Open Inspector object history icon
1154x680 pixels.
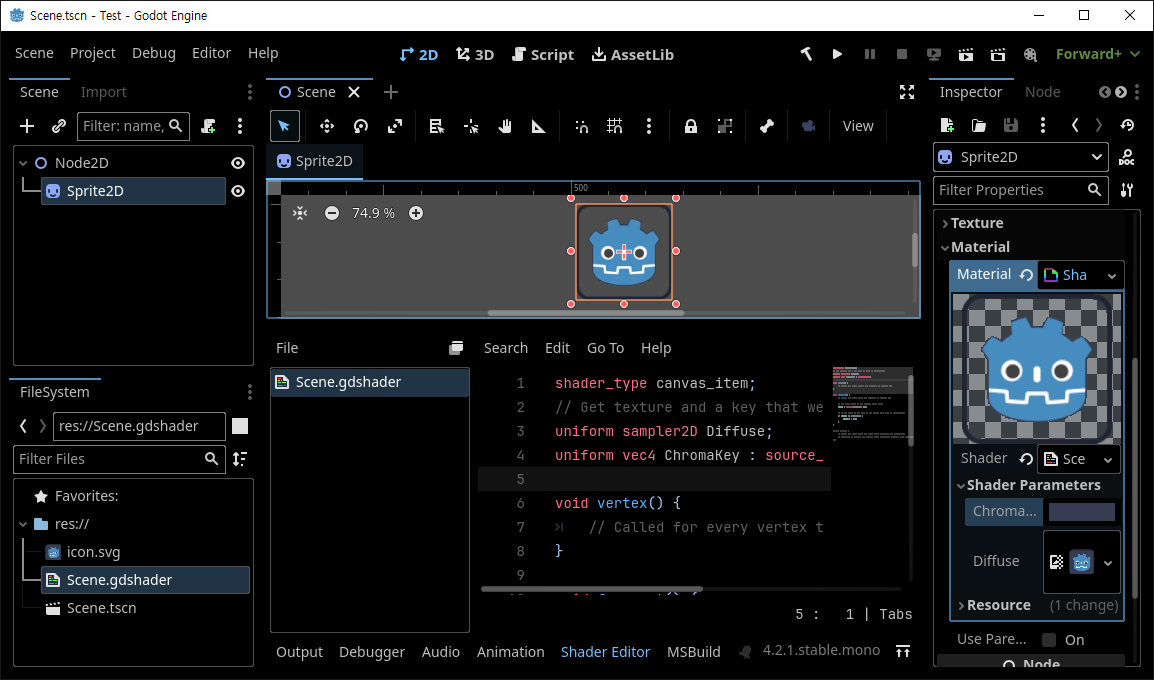(x=1127, y=125)
